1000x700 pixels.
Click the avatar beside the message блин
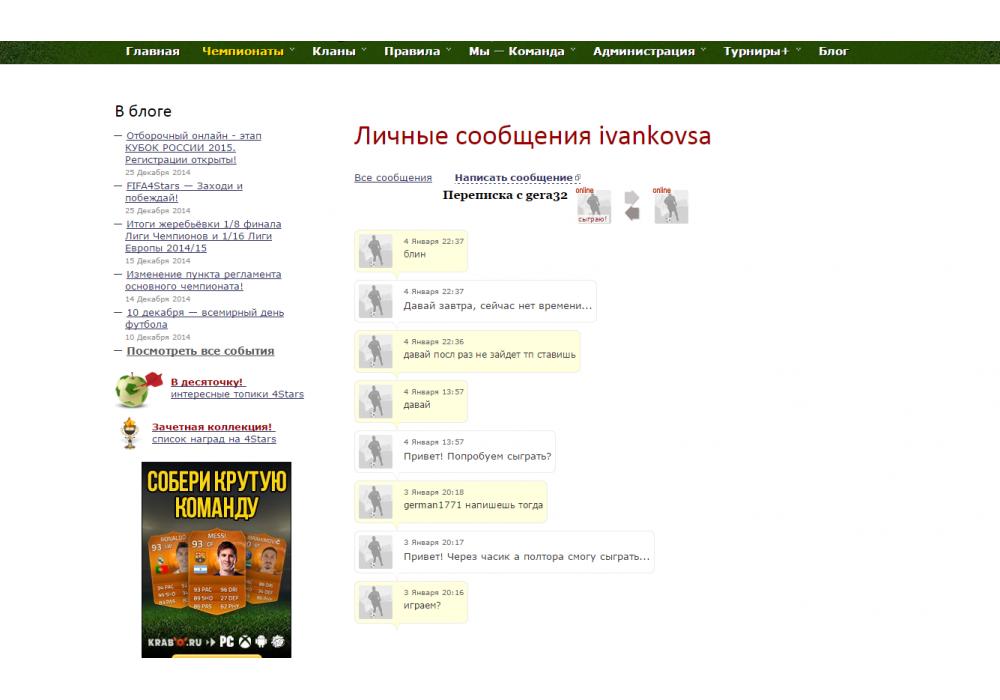pos(376,251)
